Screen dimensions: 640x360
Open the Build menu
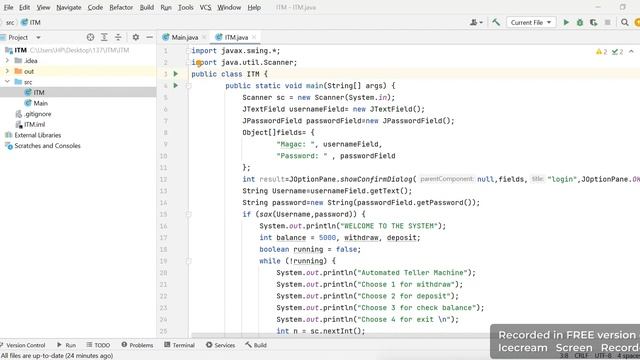(x=147, y=7)
